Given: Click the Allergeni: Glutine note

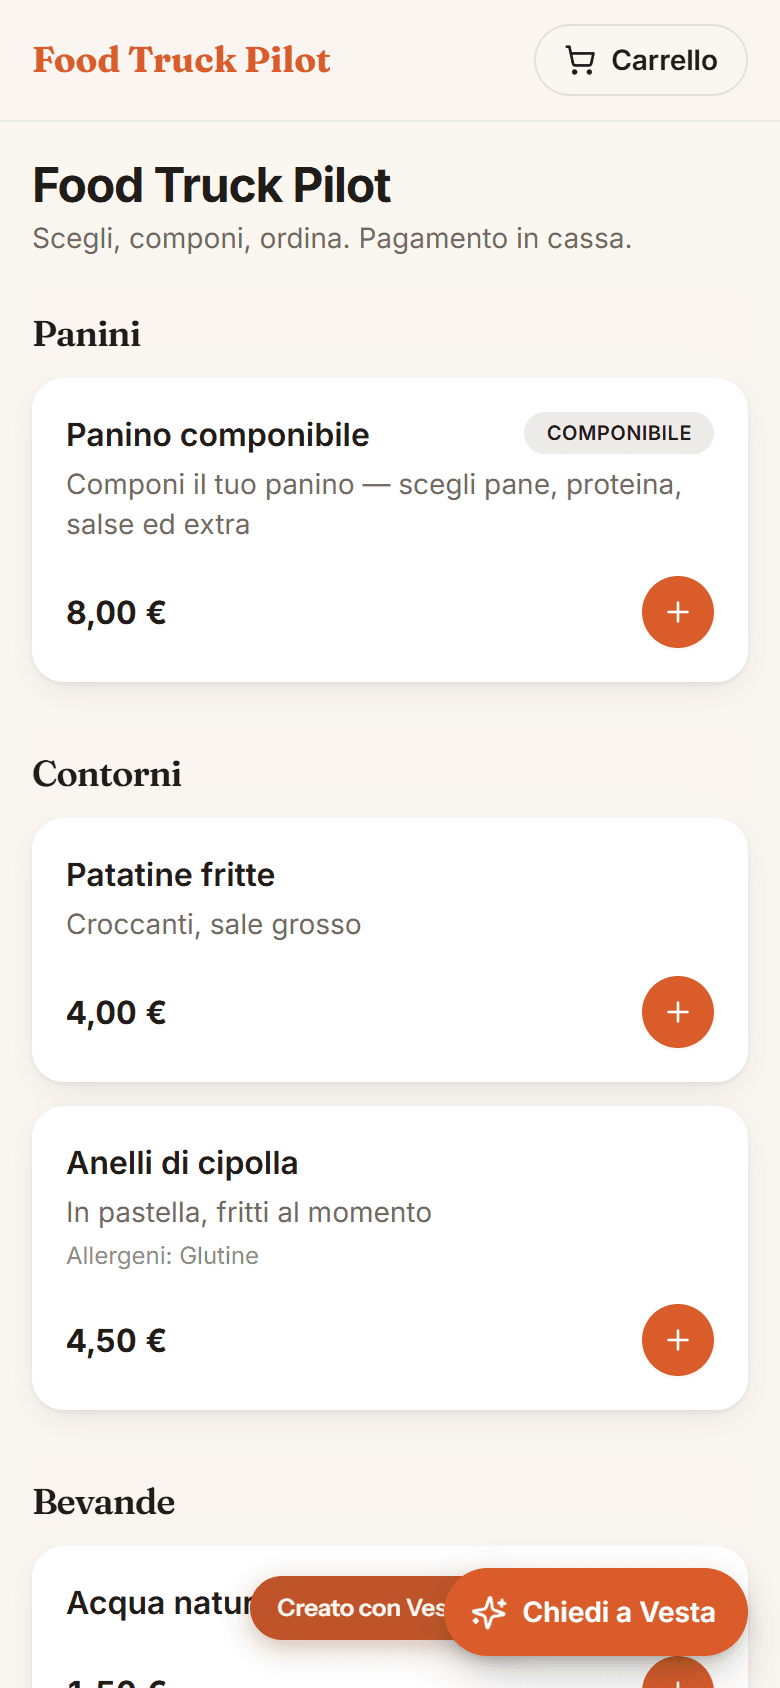Looking at the screenshot, I should [x=163, y=1256].
